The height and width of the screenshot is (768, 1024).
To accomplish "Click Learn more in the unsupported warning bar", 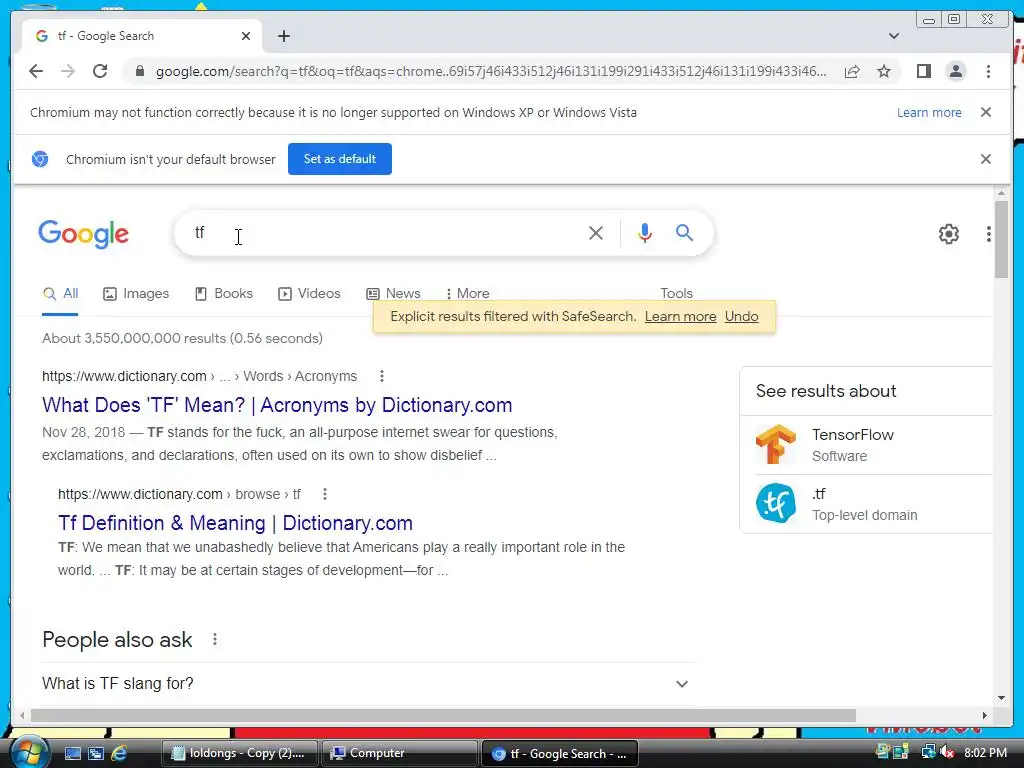I will point(929,112).
